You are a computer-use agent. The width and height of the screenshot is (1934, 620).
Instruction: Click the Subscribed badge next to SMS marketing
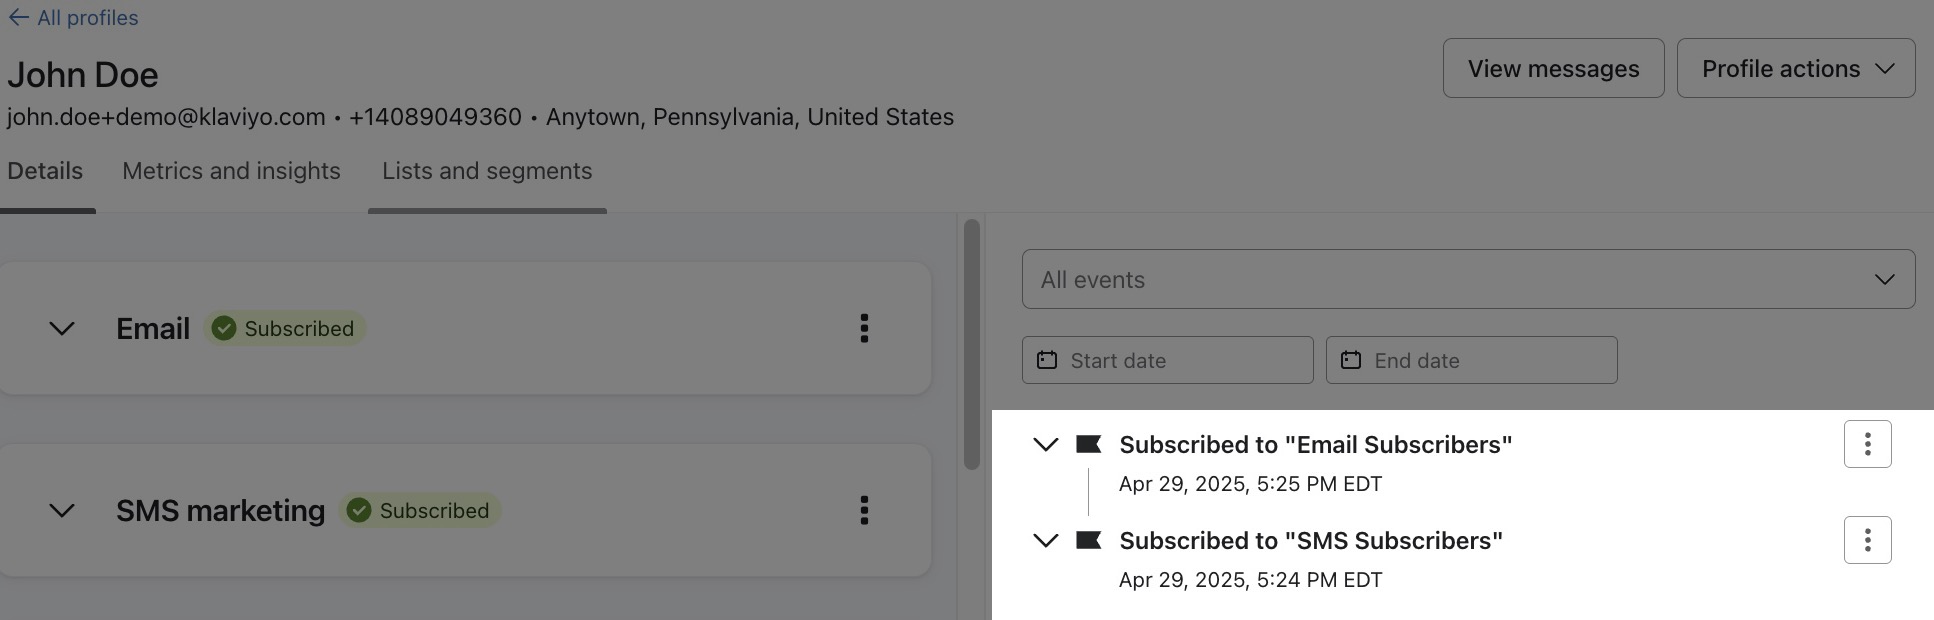(x=420, y=510)
